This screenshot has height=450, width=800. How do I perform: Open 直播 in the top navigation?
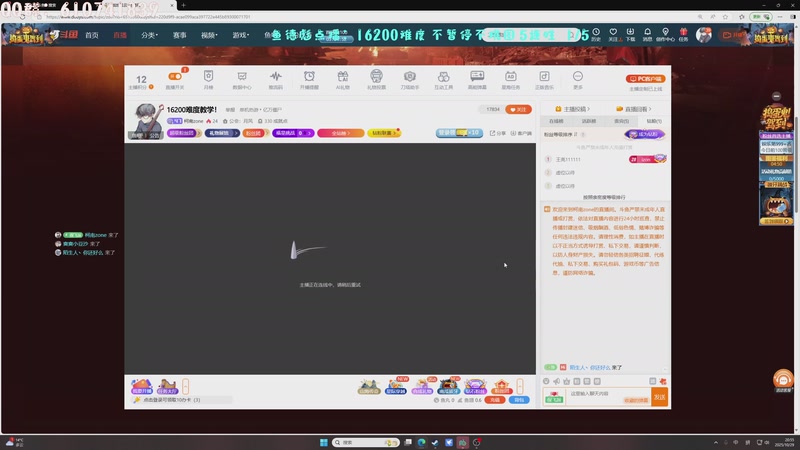tap(120, 35)
